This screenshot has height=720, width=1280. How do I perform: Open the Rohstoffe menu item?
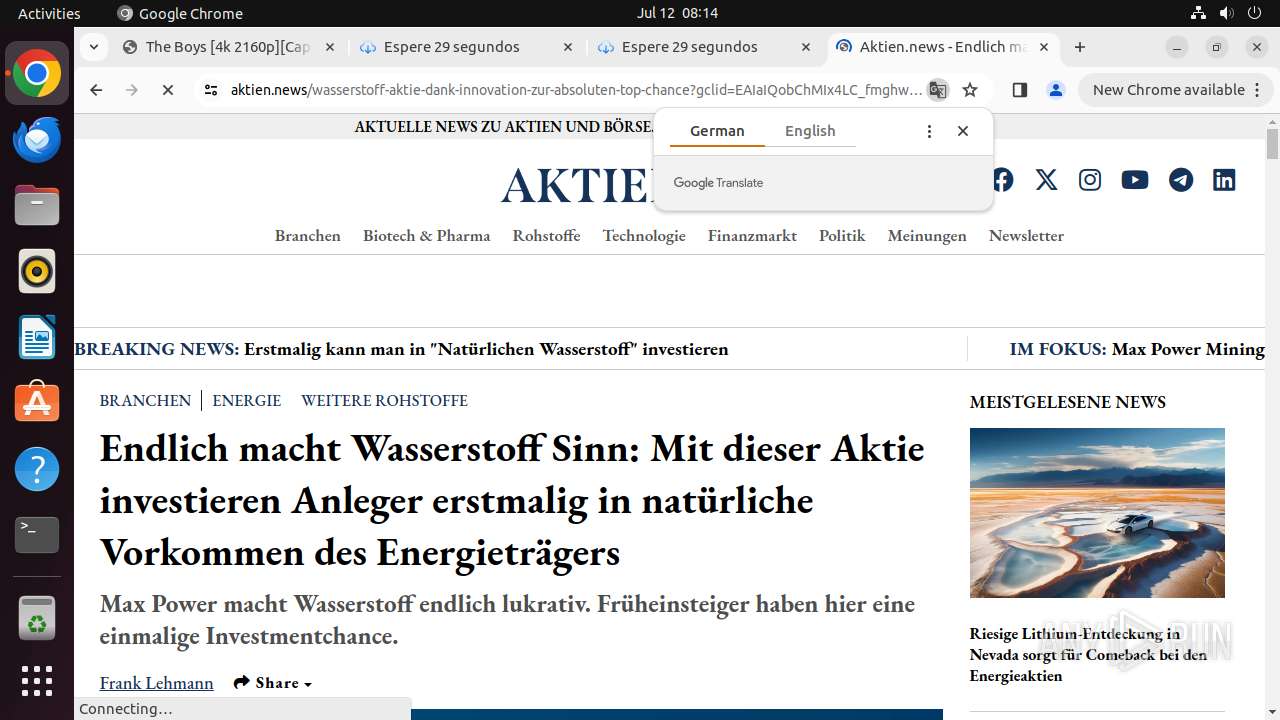click(x=546, y=236)
